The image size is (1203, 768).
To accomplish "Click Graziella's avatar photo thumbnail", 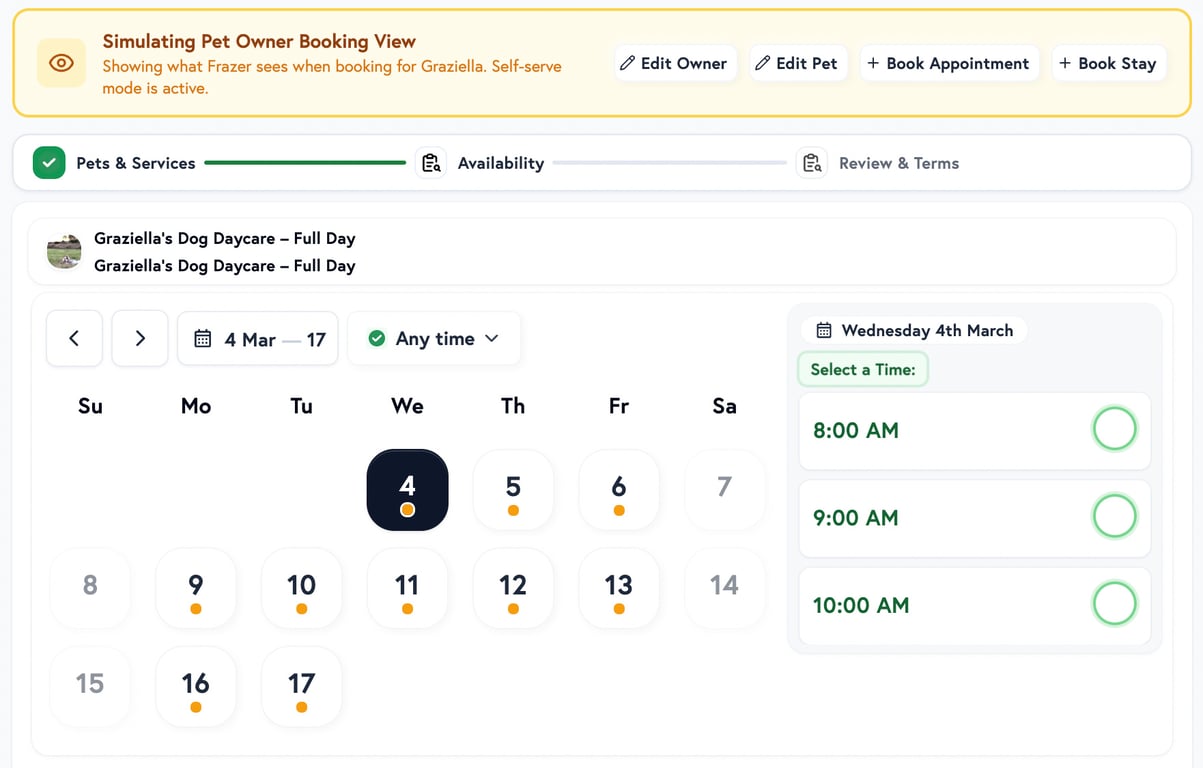I will click(64, 251).
